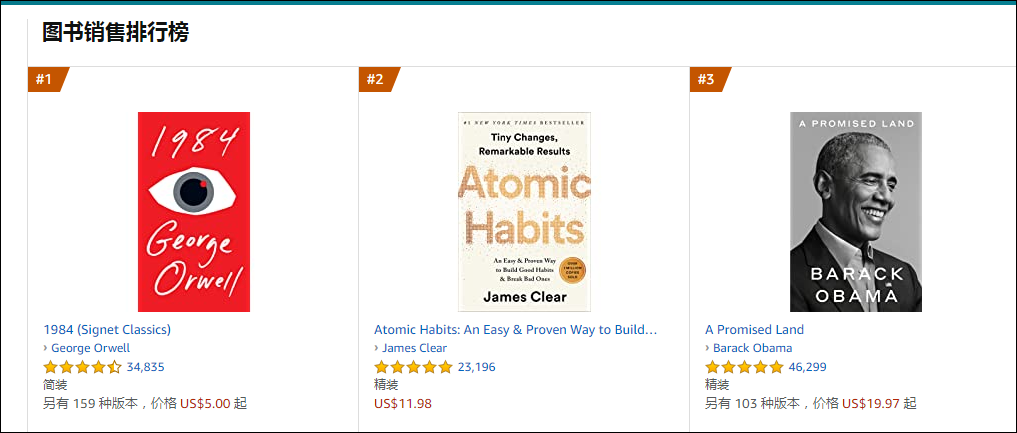Open the Atomic Habits title link
Screen dimensions: 1017x433
point(515,329)
